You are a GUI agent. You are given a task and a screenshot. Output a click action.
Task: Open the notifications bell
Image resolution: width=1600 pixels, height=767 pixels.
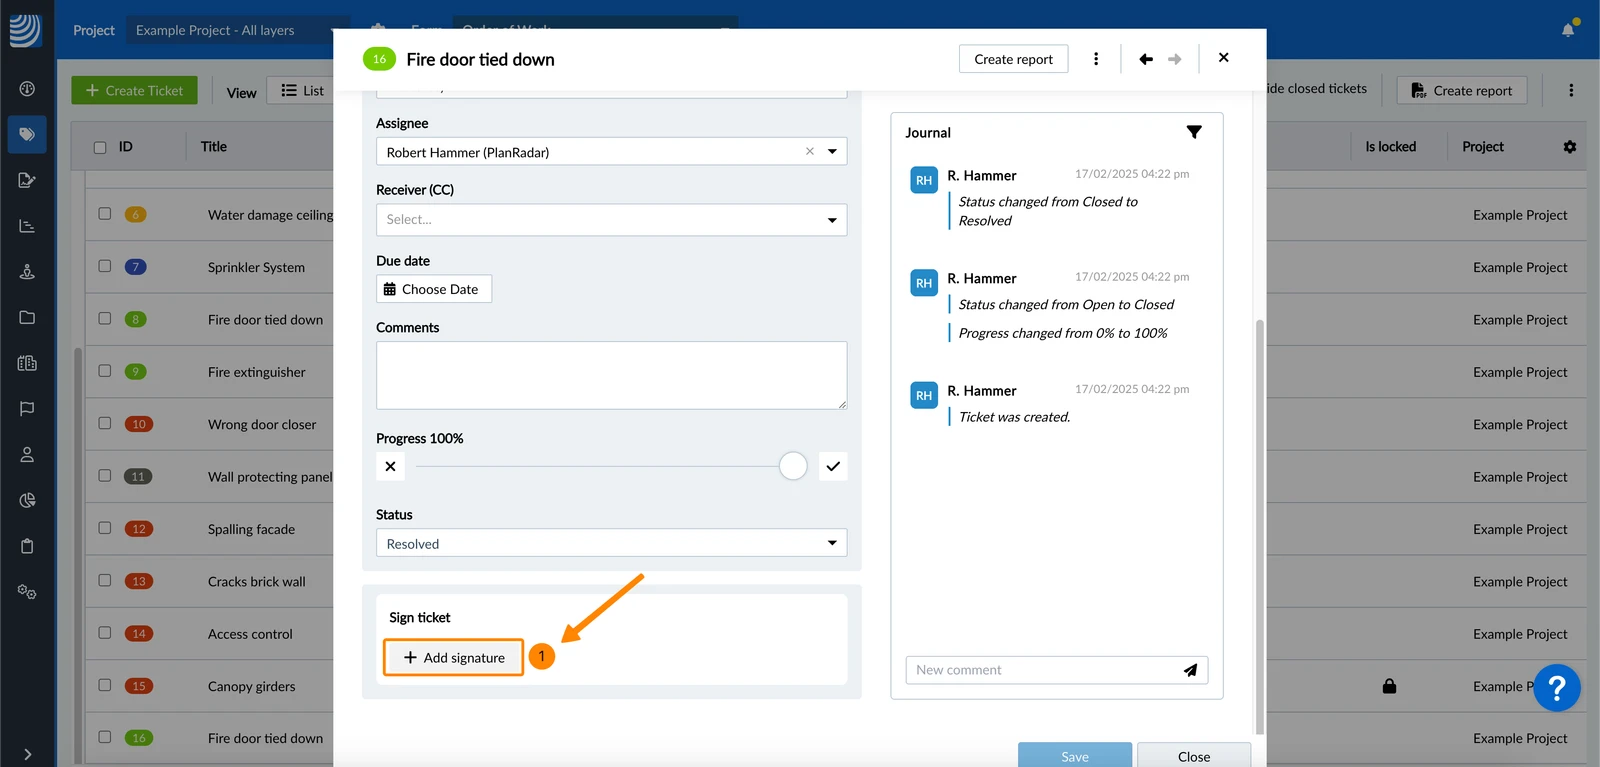click(1568, 29)
